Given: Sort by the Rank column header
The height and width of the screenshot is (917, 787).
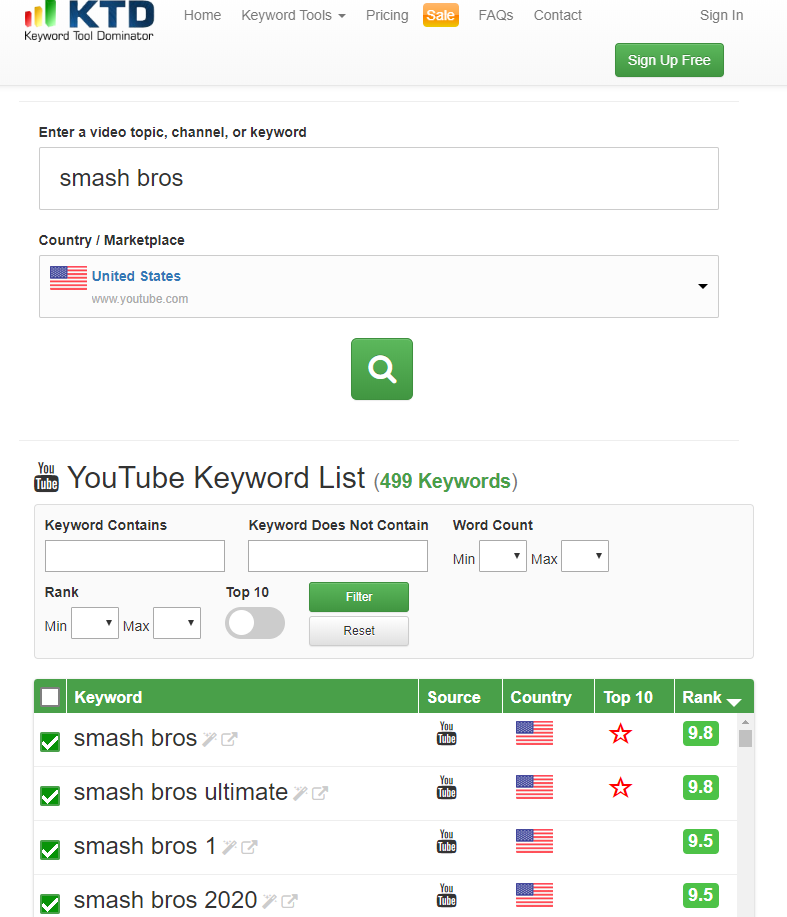Looking at the screenshot, I should [714, 697].
